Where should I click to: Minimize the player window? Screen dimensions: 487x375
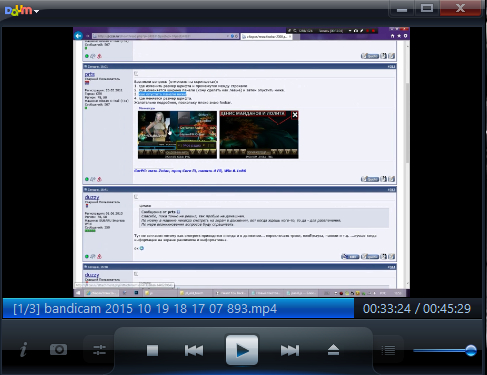coord(402,8)
